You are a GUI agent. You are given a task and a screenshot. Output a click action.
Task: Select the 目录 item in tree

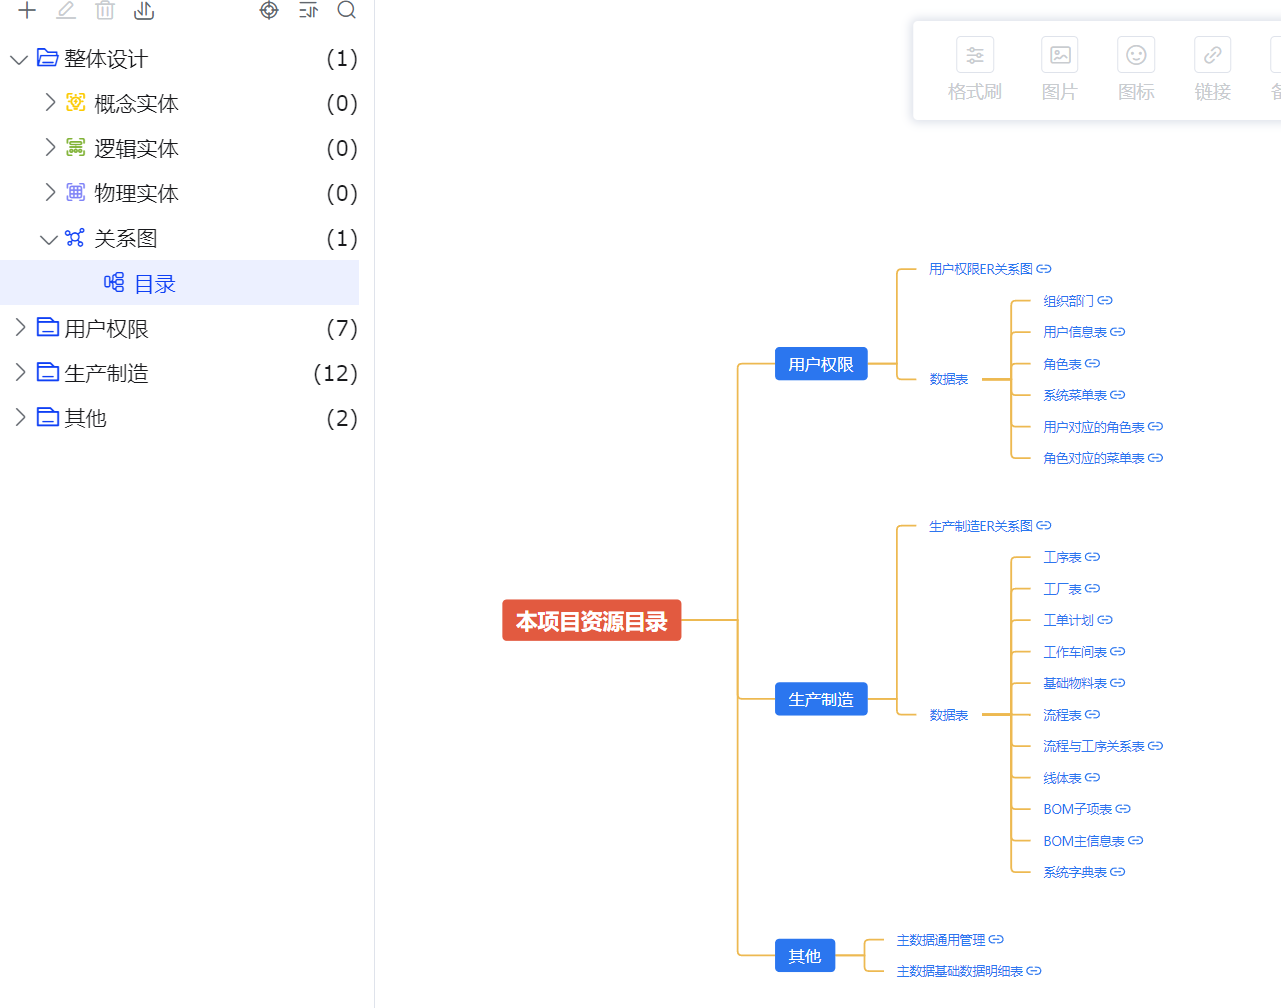(154, 284)
